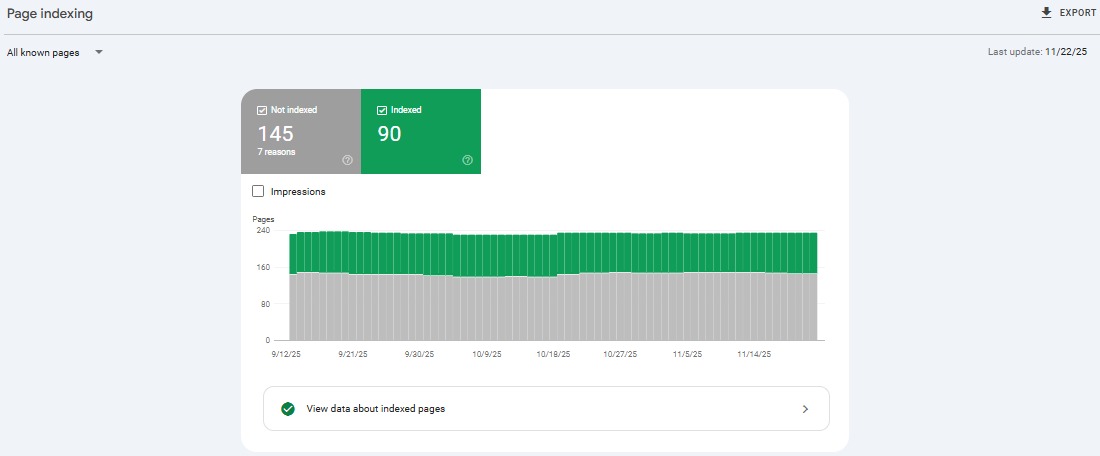Viewport: 1100px width, 456px height.
Task: Uncheck the Indexed checkbox
Action: click(x=382, y=110)
